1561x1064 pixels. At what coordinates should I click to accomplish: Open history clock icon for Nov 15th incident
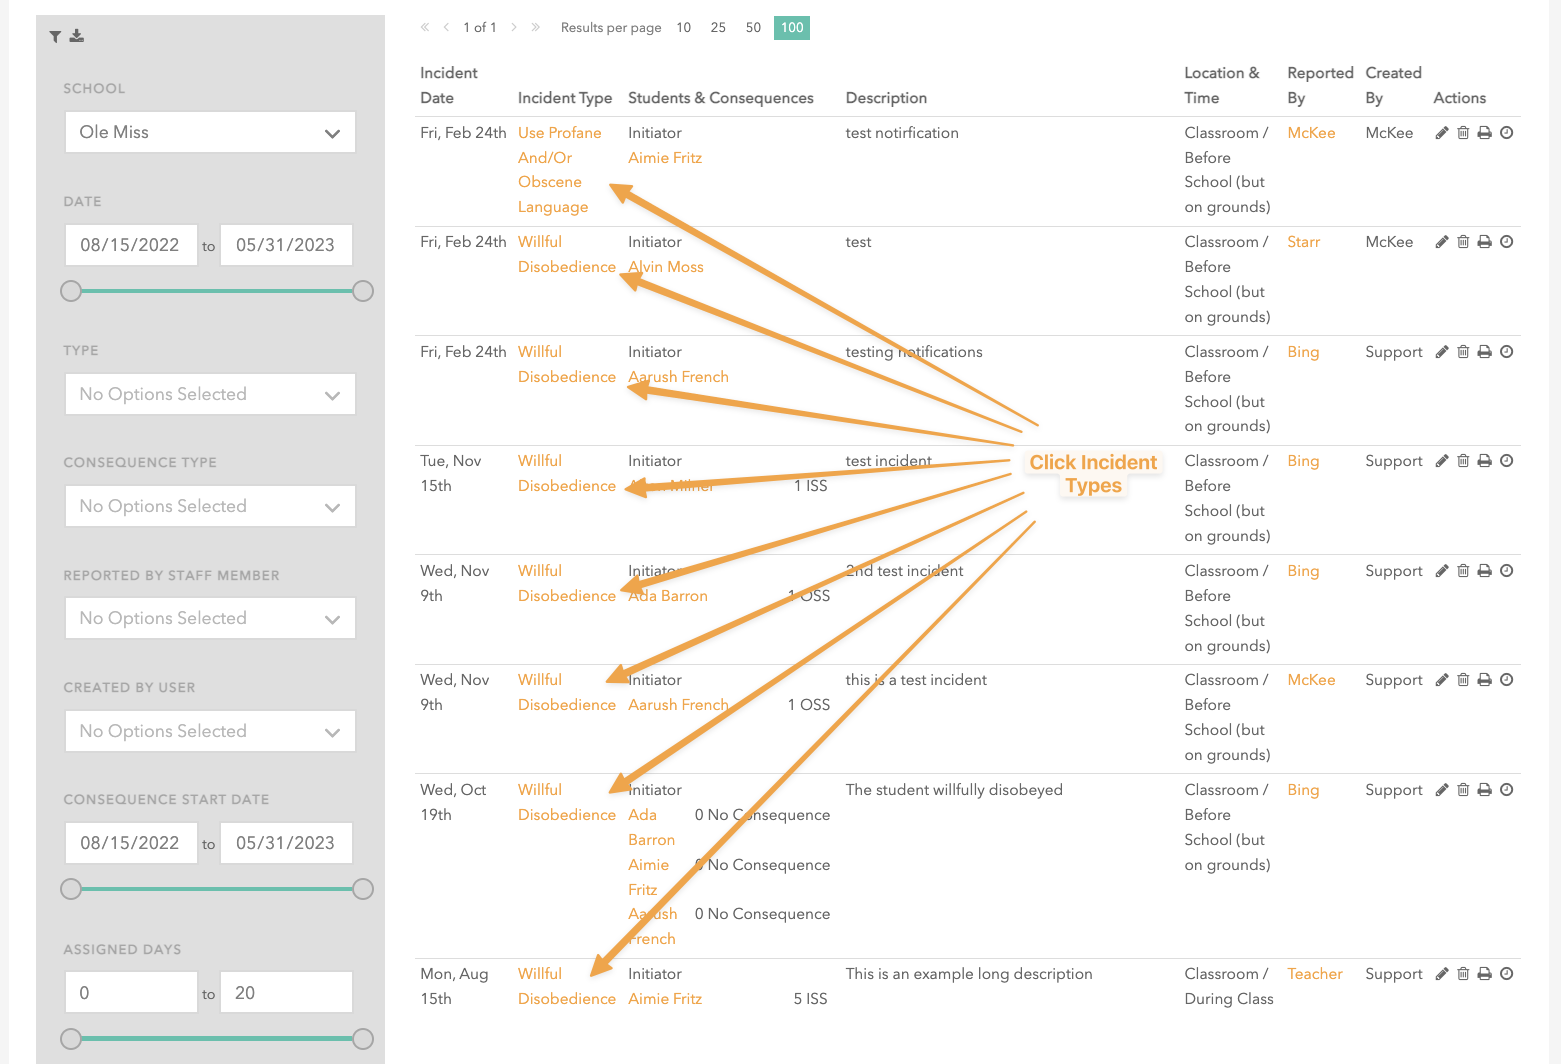(1506, 461)
